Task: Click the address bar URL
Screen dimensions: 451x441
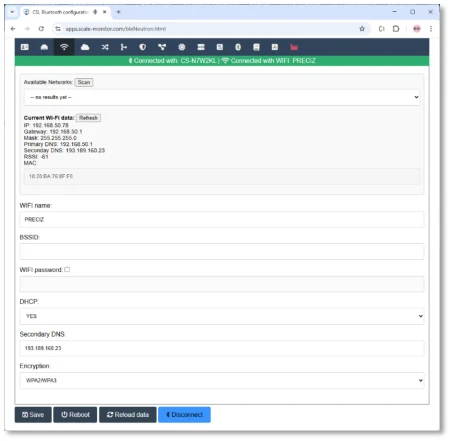Action: [x=116, y=29]
